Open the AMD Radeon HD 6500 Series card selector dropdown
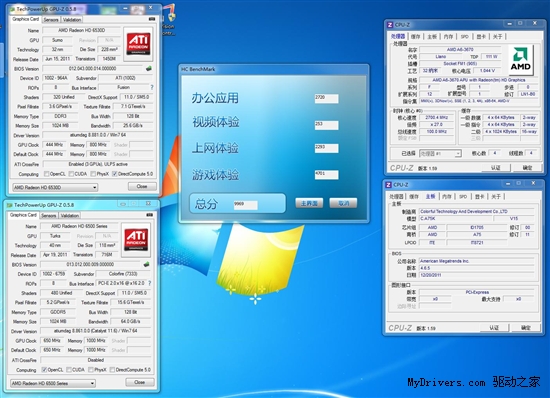Screen dimensions: 550x398 tap(53, 383)
